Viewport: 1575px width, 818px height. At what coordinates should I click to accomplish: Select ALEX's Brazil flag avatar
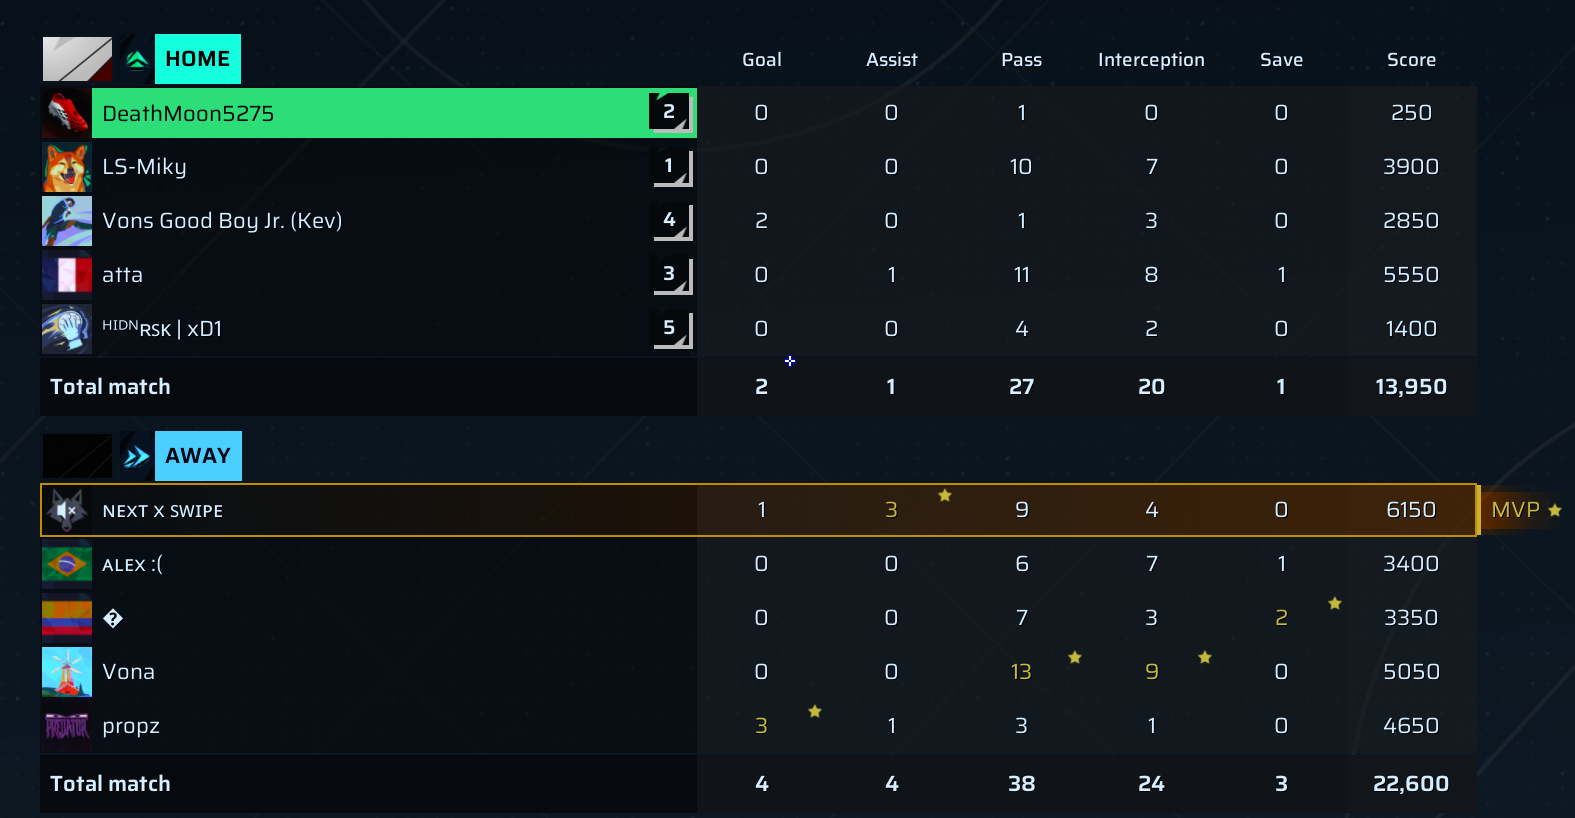(x=67, y=564)
